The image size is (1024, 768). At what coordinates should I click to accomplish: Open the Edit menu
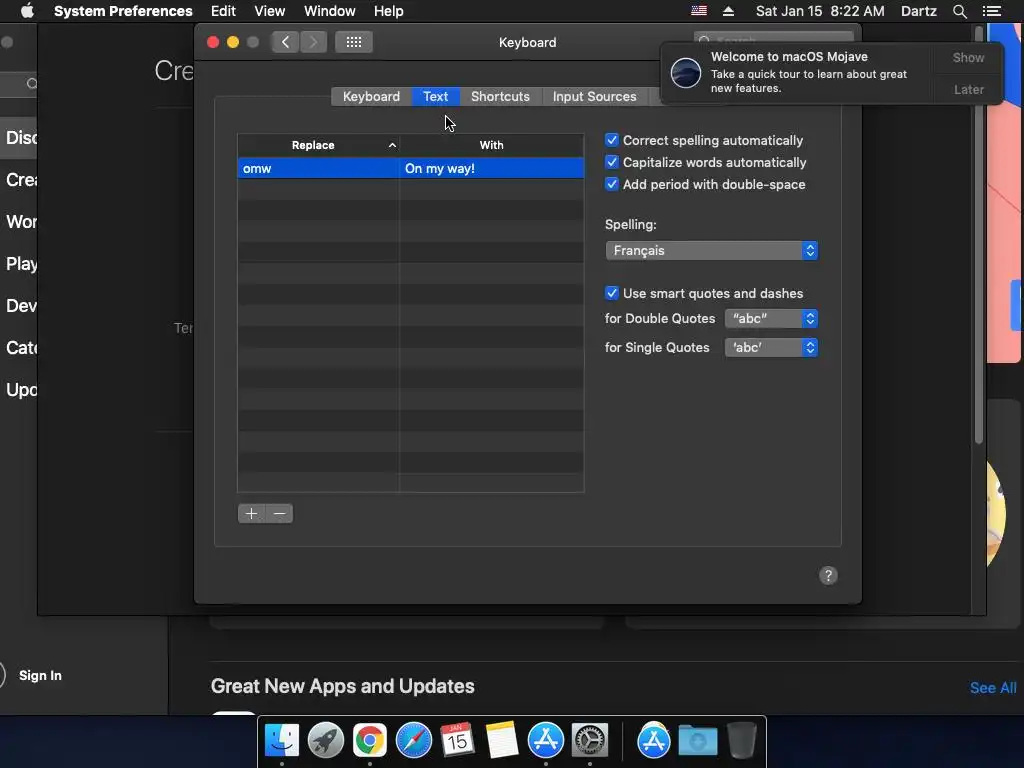223,11
